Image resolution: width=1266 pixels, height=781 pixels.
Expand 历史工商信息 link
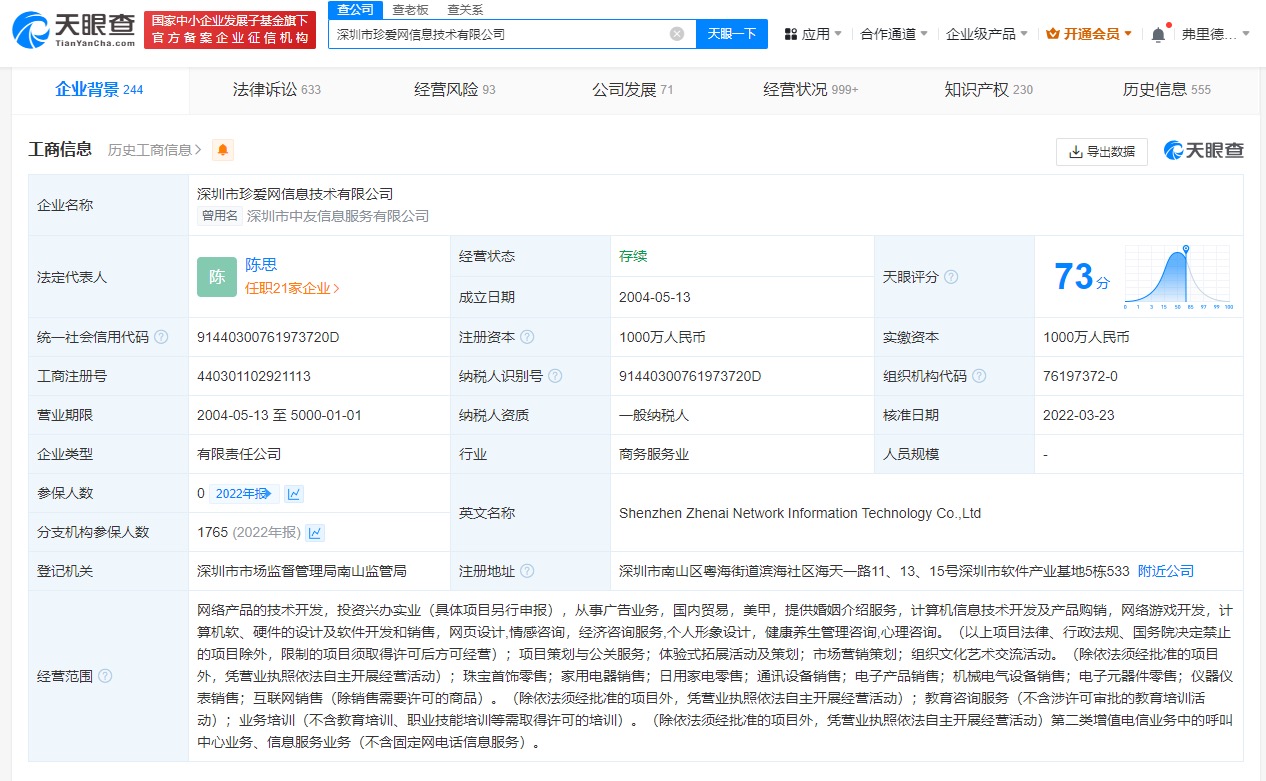[x=154, y=150]
